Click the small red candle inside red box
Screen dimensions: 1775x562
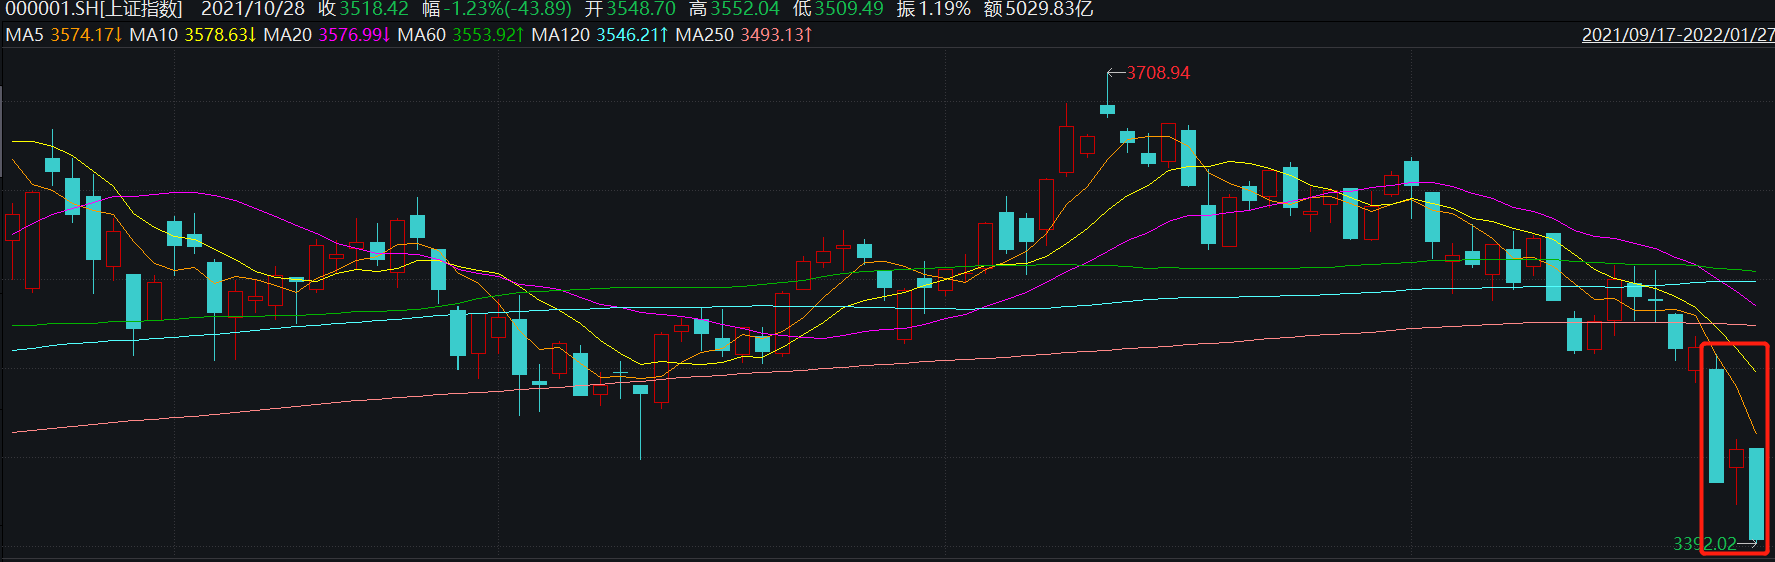[x=1736, y=459]
